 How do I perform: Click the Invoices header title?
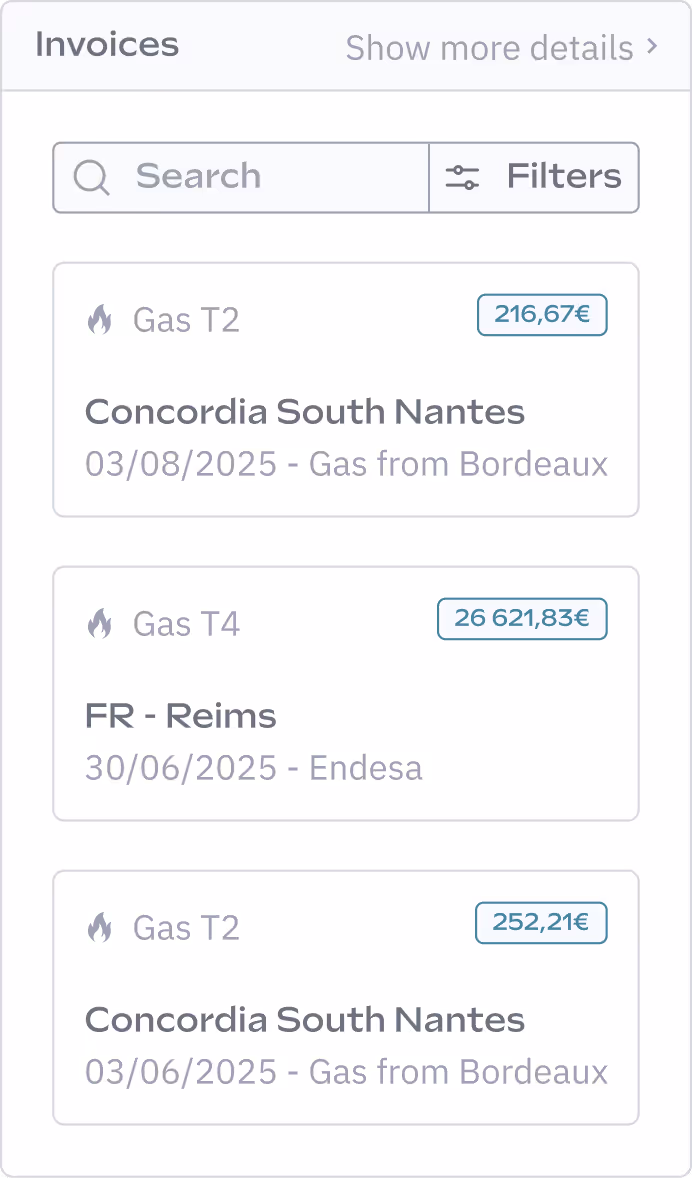point(106,44)
